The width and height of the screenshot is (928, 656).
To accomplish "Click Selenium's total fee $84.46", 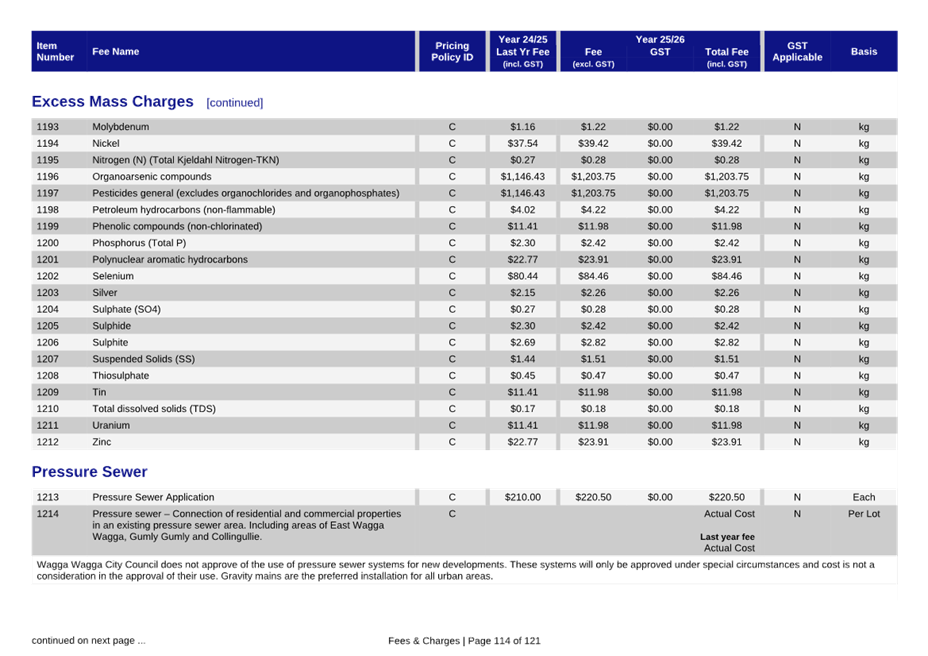I will pos(727,276).
